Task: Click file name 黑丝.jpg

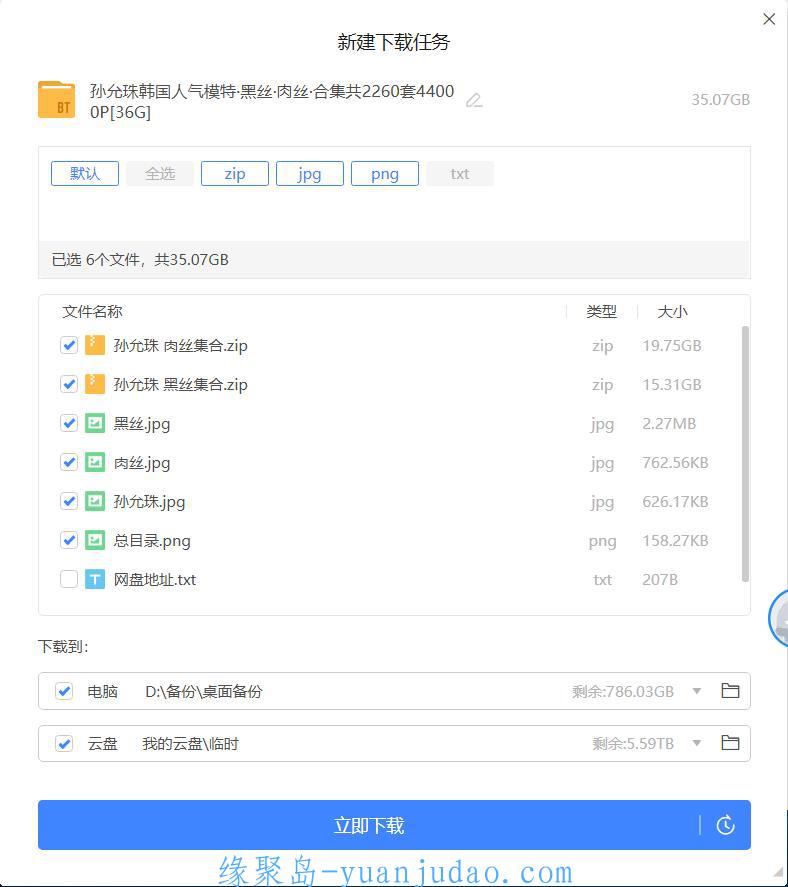Action: 141,424
